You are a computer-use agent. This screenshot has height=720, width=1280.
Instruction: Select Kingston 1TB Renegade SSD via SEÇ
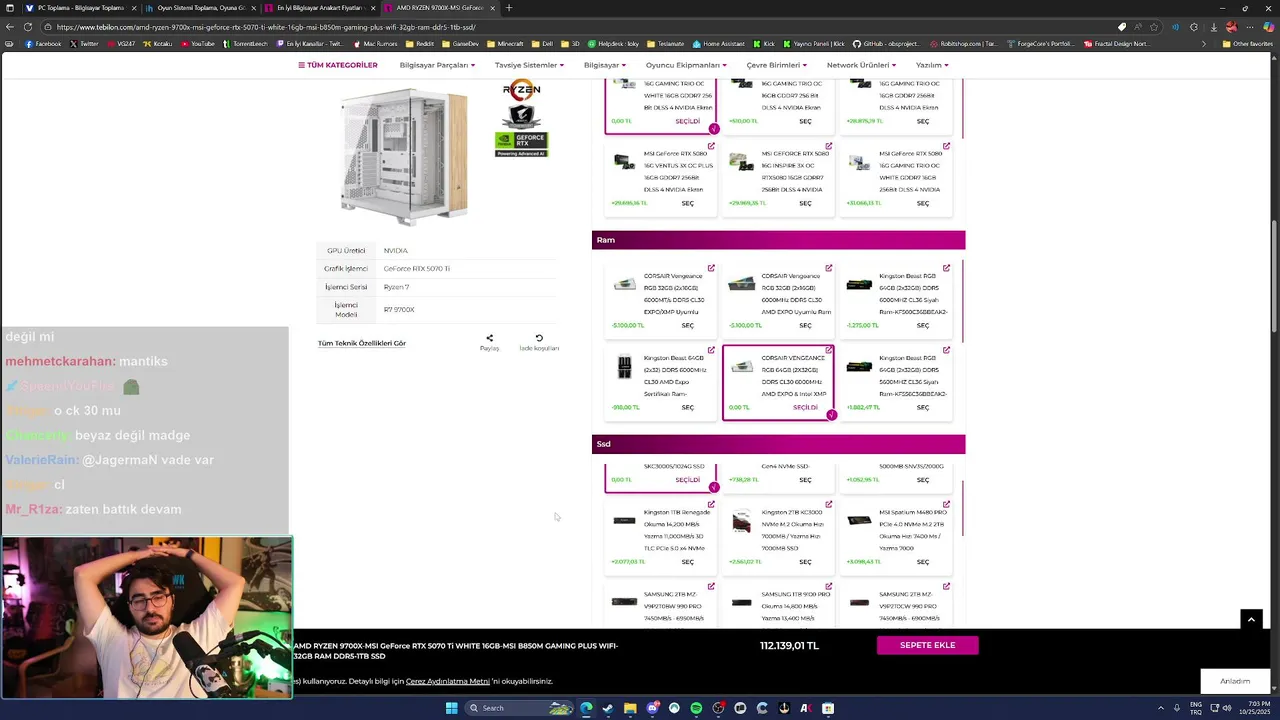(687, 561)
